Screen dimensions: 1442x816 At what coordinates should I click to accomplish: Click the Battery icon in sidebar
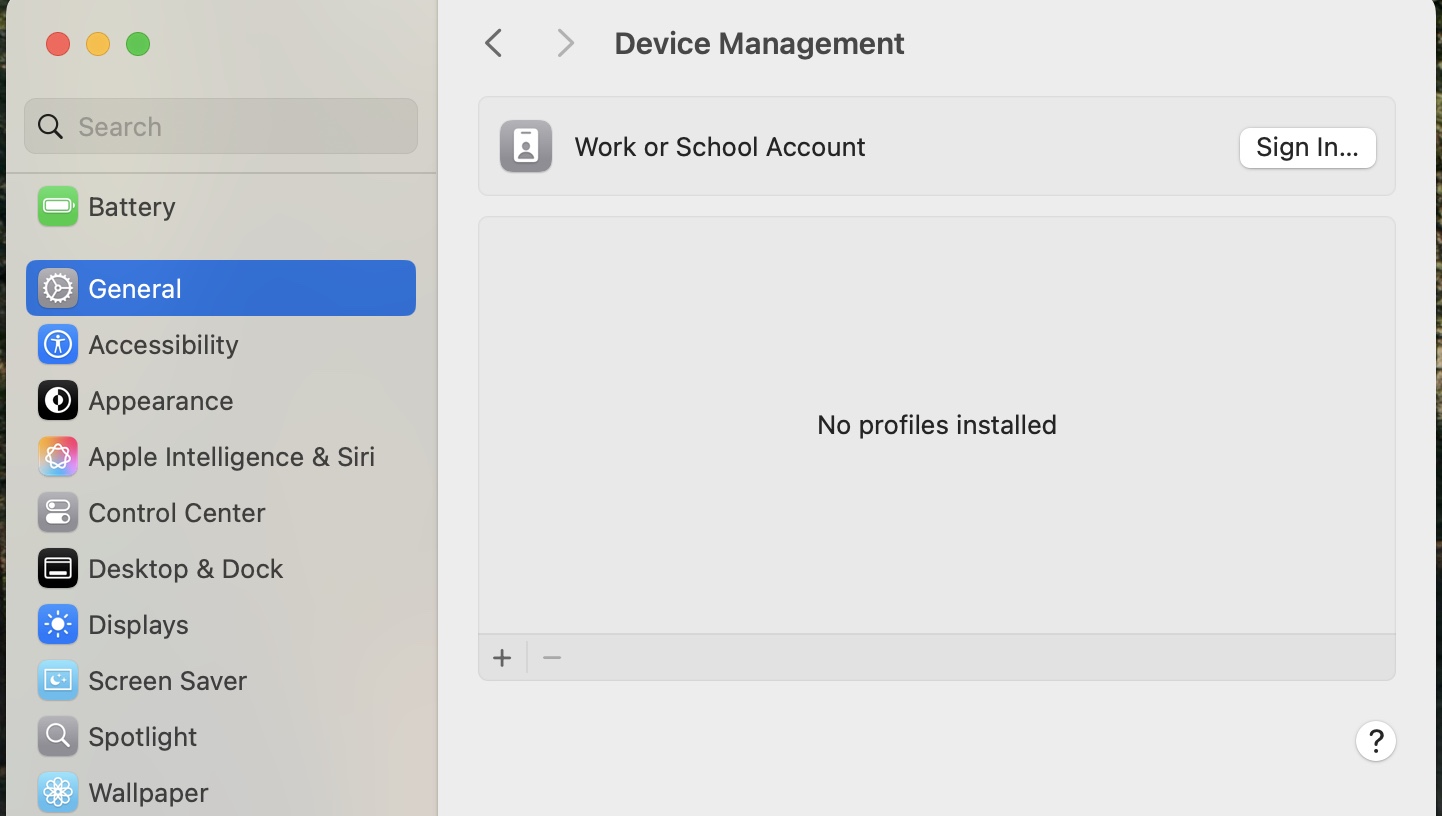tap(58, 206)
